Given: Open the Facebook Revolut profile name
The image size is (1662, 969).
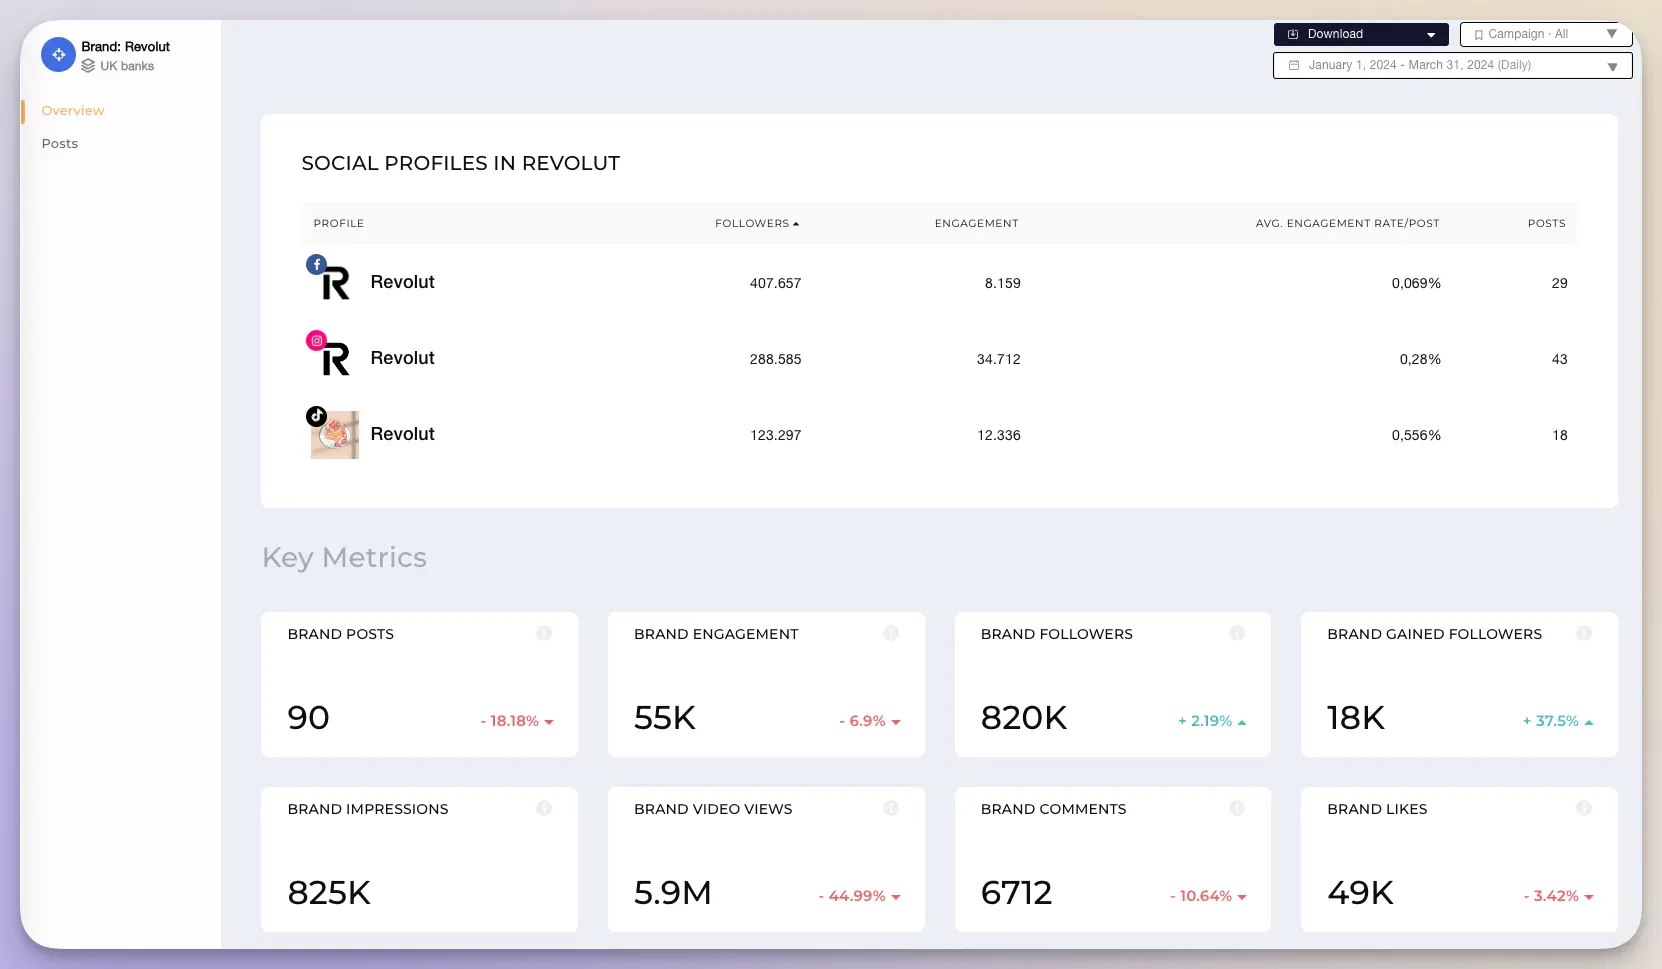Looking at the screenshot, I should tap(403, 282).
